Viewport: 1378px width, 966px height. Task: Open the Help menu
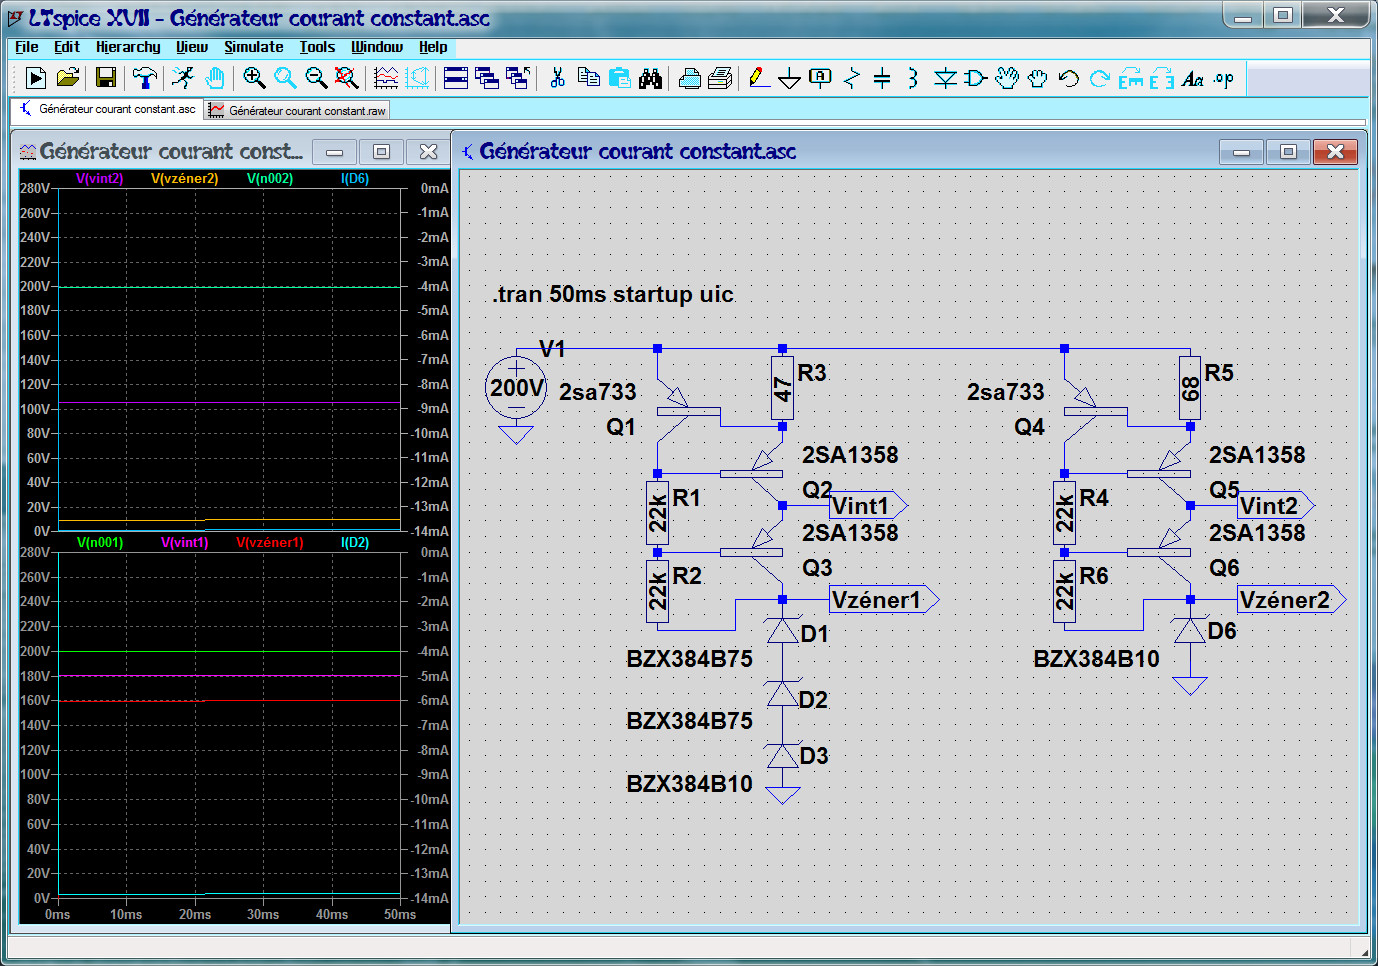tap(433, 47)
